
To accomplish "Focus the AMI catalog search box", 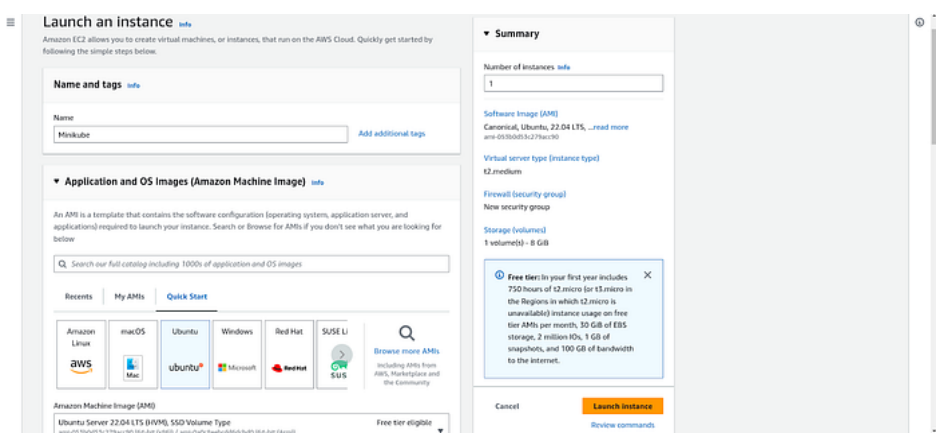I will (251, 264).
